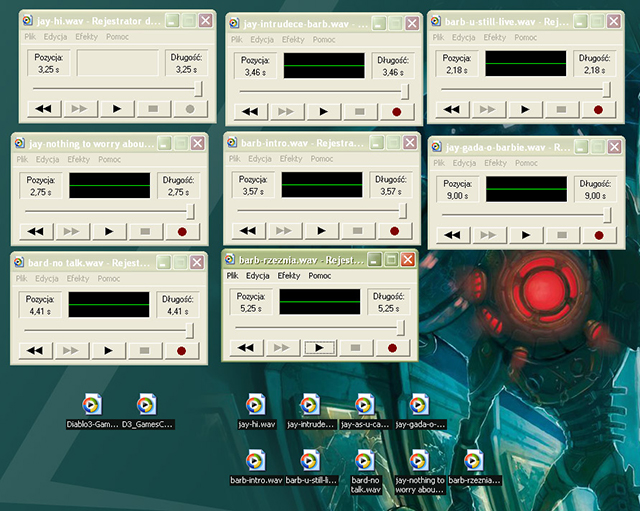Image resolution: width=640 pixels, height=511 pixels.
Task: Minimize the jay-intrudece-barb.wav window
Action: point(379,23)
